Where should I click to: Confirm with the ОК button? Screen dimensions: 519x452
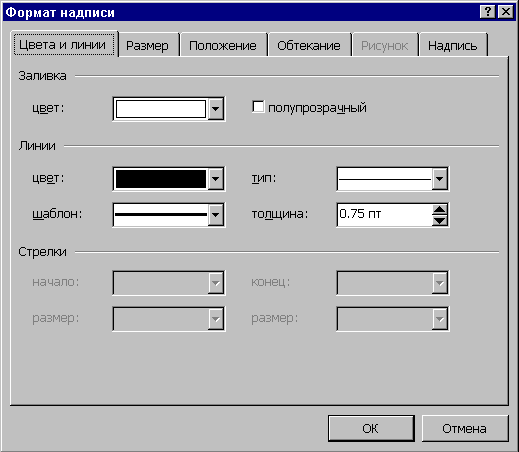pos(371,428)
